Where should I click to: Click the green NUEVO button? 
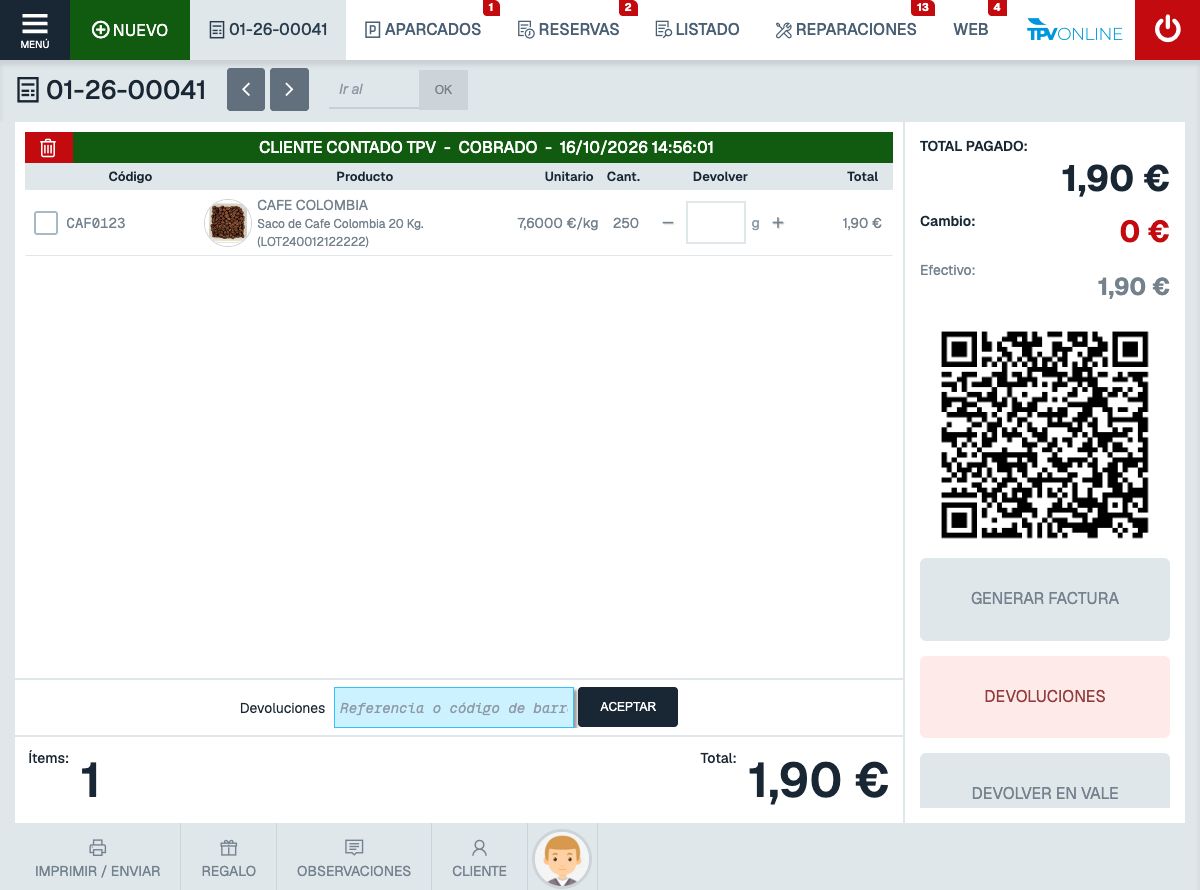[x=130, y=30]
